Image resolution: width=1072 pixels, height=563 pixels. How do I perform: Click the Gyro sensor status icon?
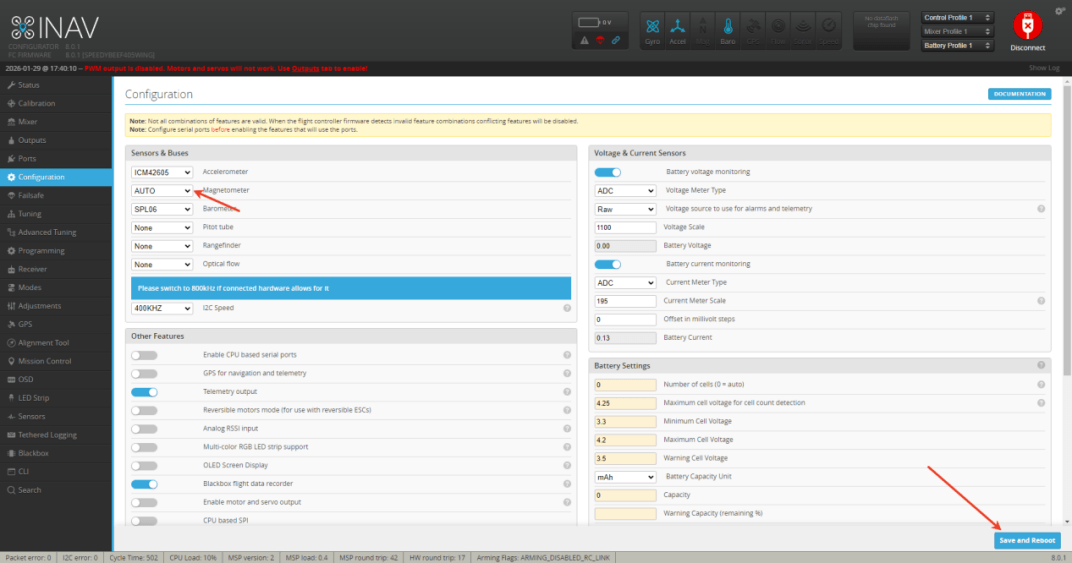click(653, 30)
